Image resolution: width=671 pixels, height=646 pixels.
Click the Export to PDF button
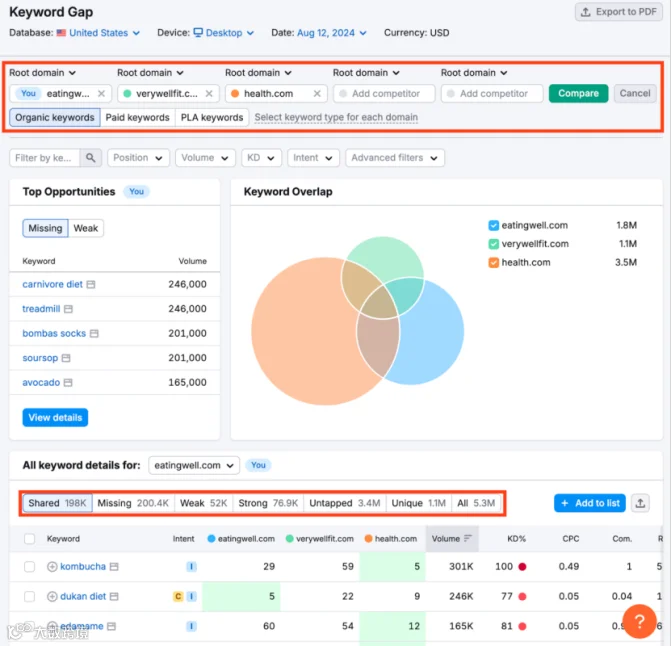click(618, 12)
